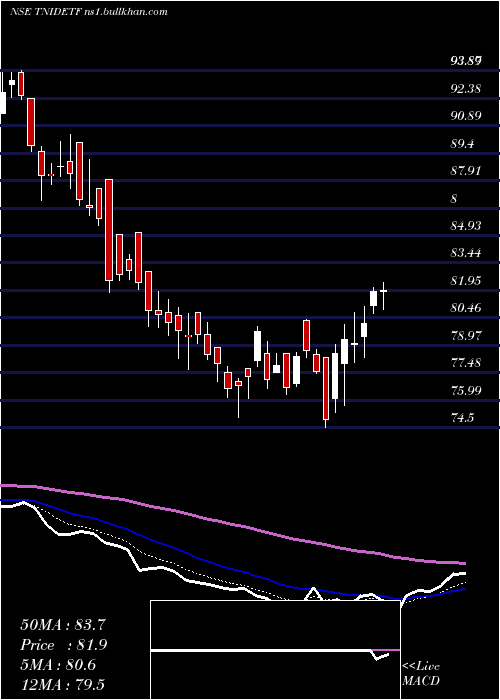The width and height of the screenshot is (500, 700).
Task: Click the 50MA : 83.7 readout
Action: click(x=63, y=625)
